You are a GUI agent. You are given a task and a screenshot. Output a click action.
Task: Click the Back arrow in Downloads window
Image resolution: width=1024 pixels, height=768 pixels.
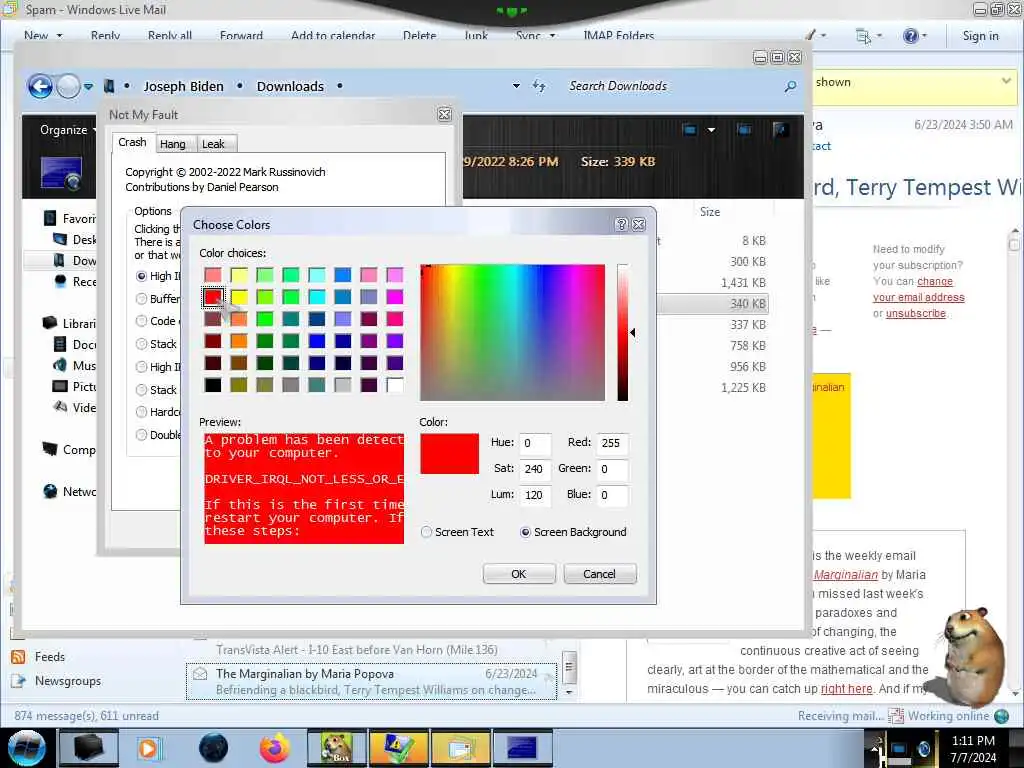(x=40, y=86)
